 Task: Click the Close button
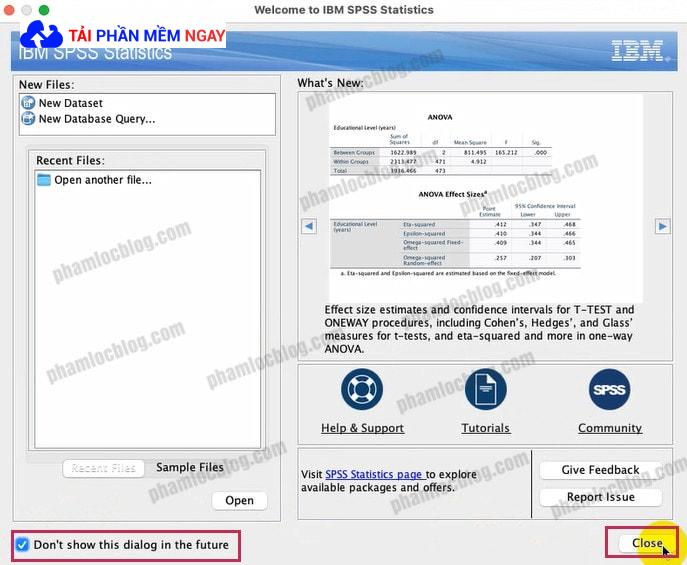pos(647,543)
